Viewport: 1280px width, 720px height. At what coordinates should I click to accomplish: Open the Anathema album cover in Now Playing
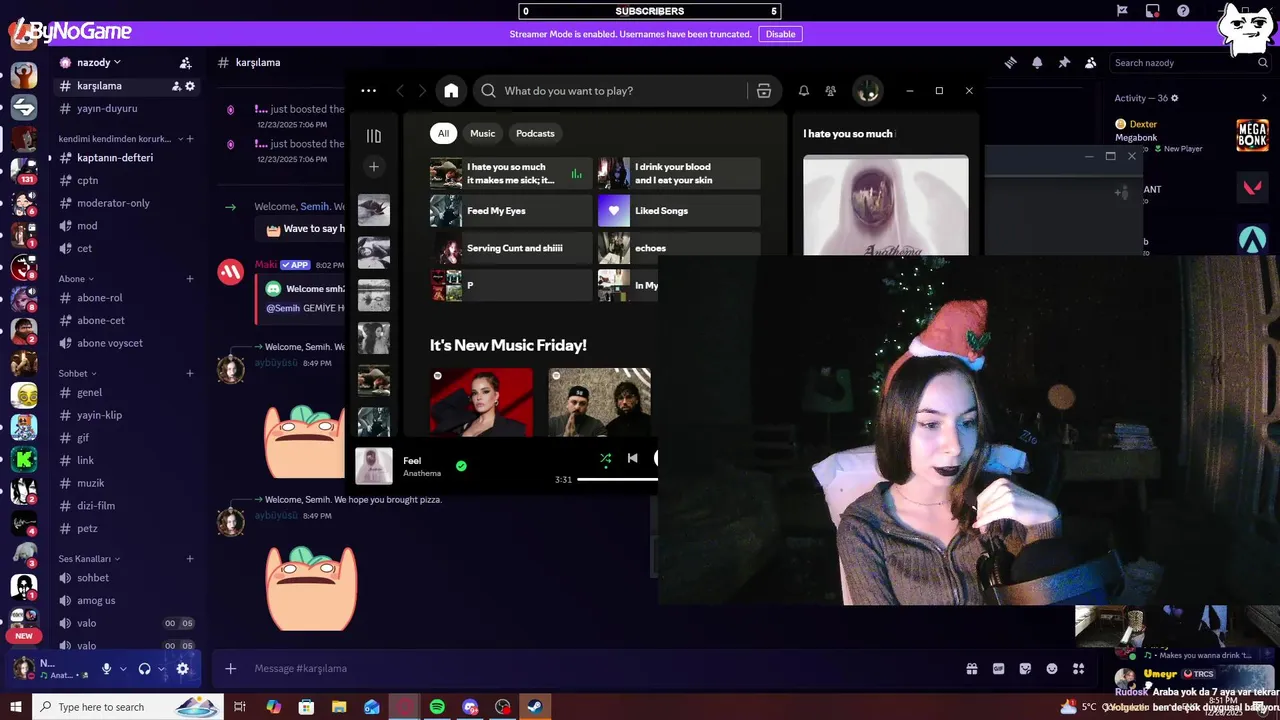click(886, 205)
